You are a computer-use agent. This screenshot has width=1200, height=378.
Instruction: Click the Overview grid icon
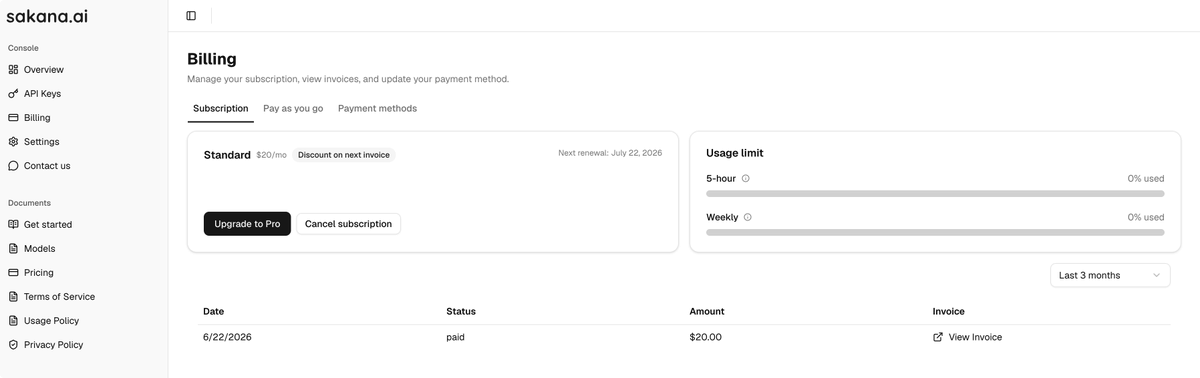pos(13,70)
